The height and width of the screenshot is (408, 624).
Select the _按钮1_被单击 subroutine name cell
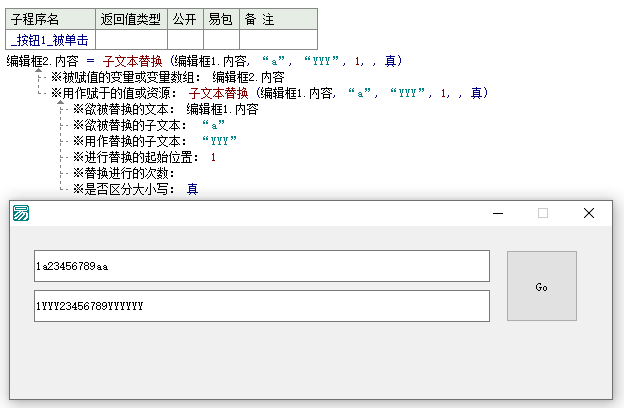click(x=51, y=40)
